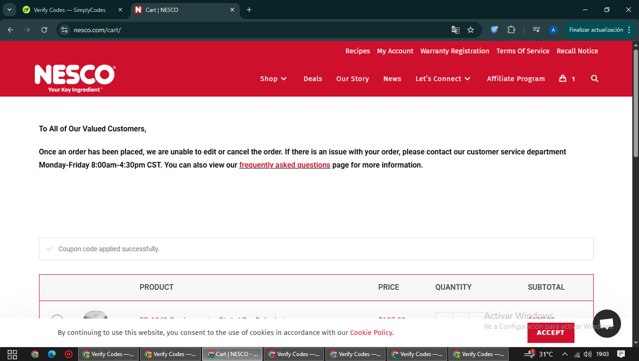Open the browser extensions puzzle icon
The image size is (639, 361).
511,30
